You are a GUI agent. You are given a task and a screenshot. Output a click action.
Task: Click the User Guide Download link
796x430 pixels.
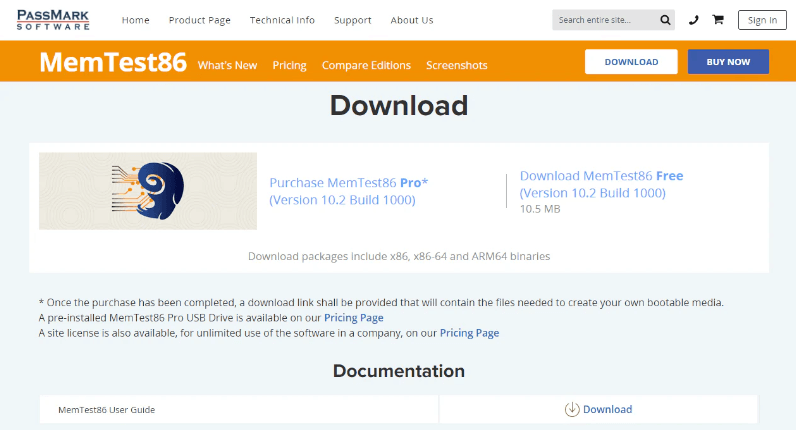pyautogui.click(x=607, y=409)
